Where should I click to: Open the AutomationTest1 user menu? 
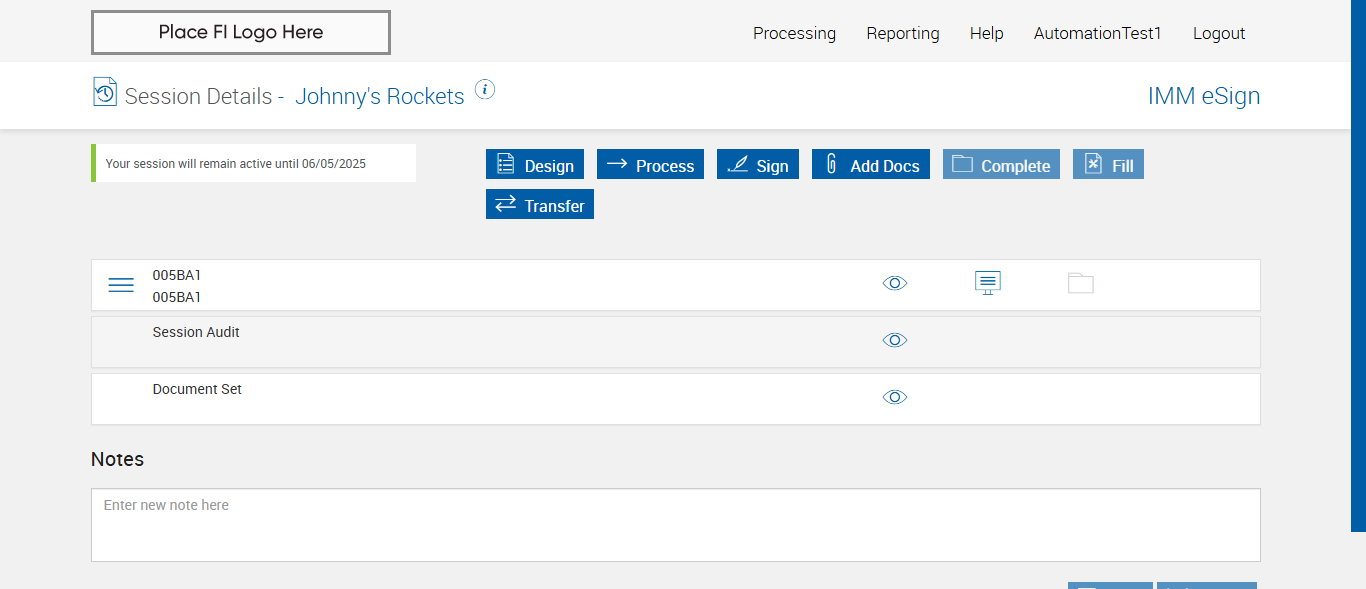(1097, 33)
